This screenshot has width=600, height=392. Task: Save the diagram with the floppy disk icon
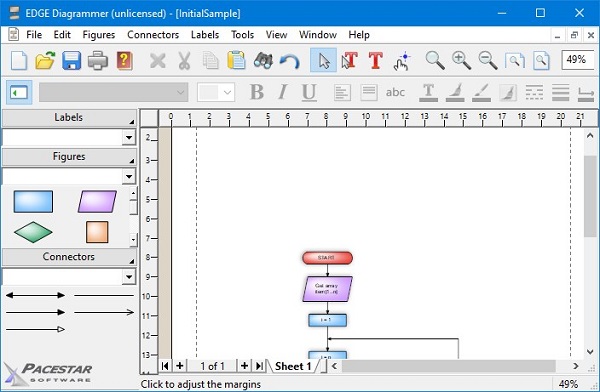tap(72, 60)
